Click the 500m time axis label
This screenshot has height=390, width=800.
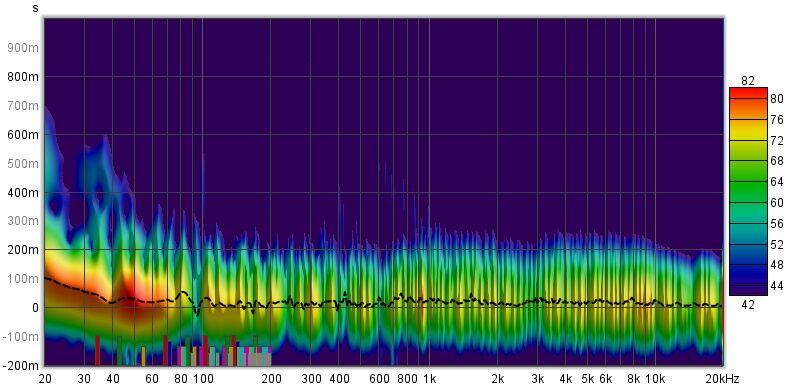click(x=24, y=163)
